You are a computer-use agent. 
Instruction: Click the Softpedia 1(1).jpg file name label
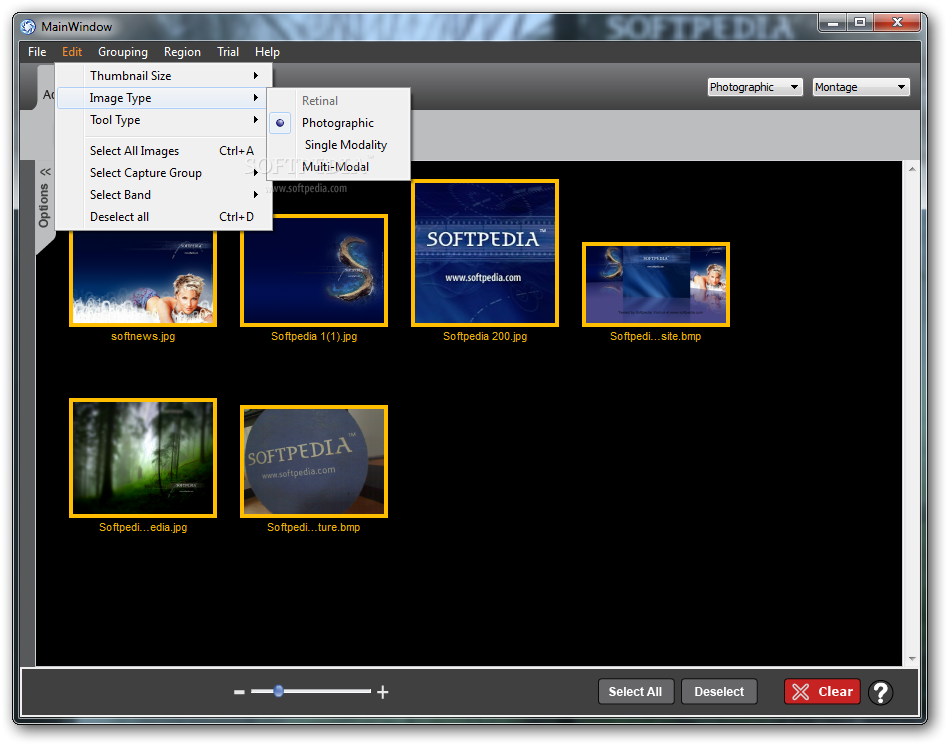tap(314, 336)
